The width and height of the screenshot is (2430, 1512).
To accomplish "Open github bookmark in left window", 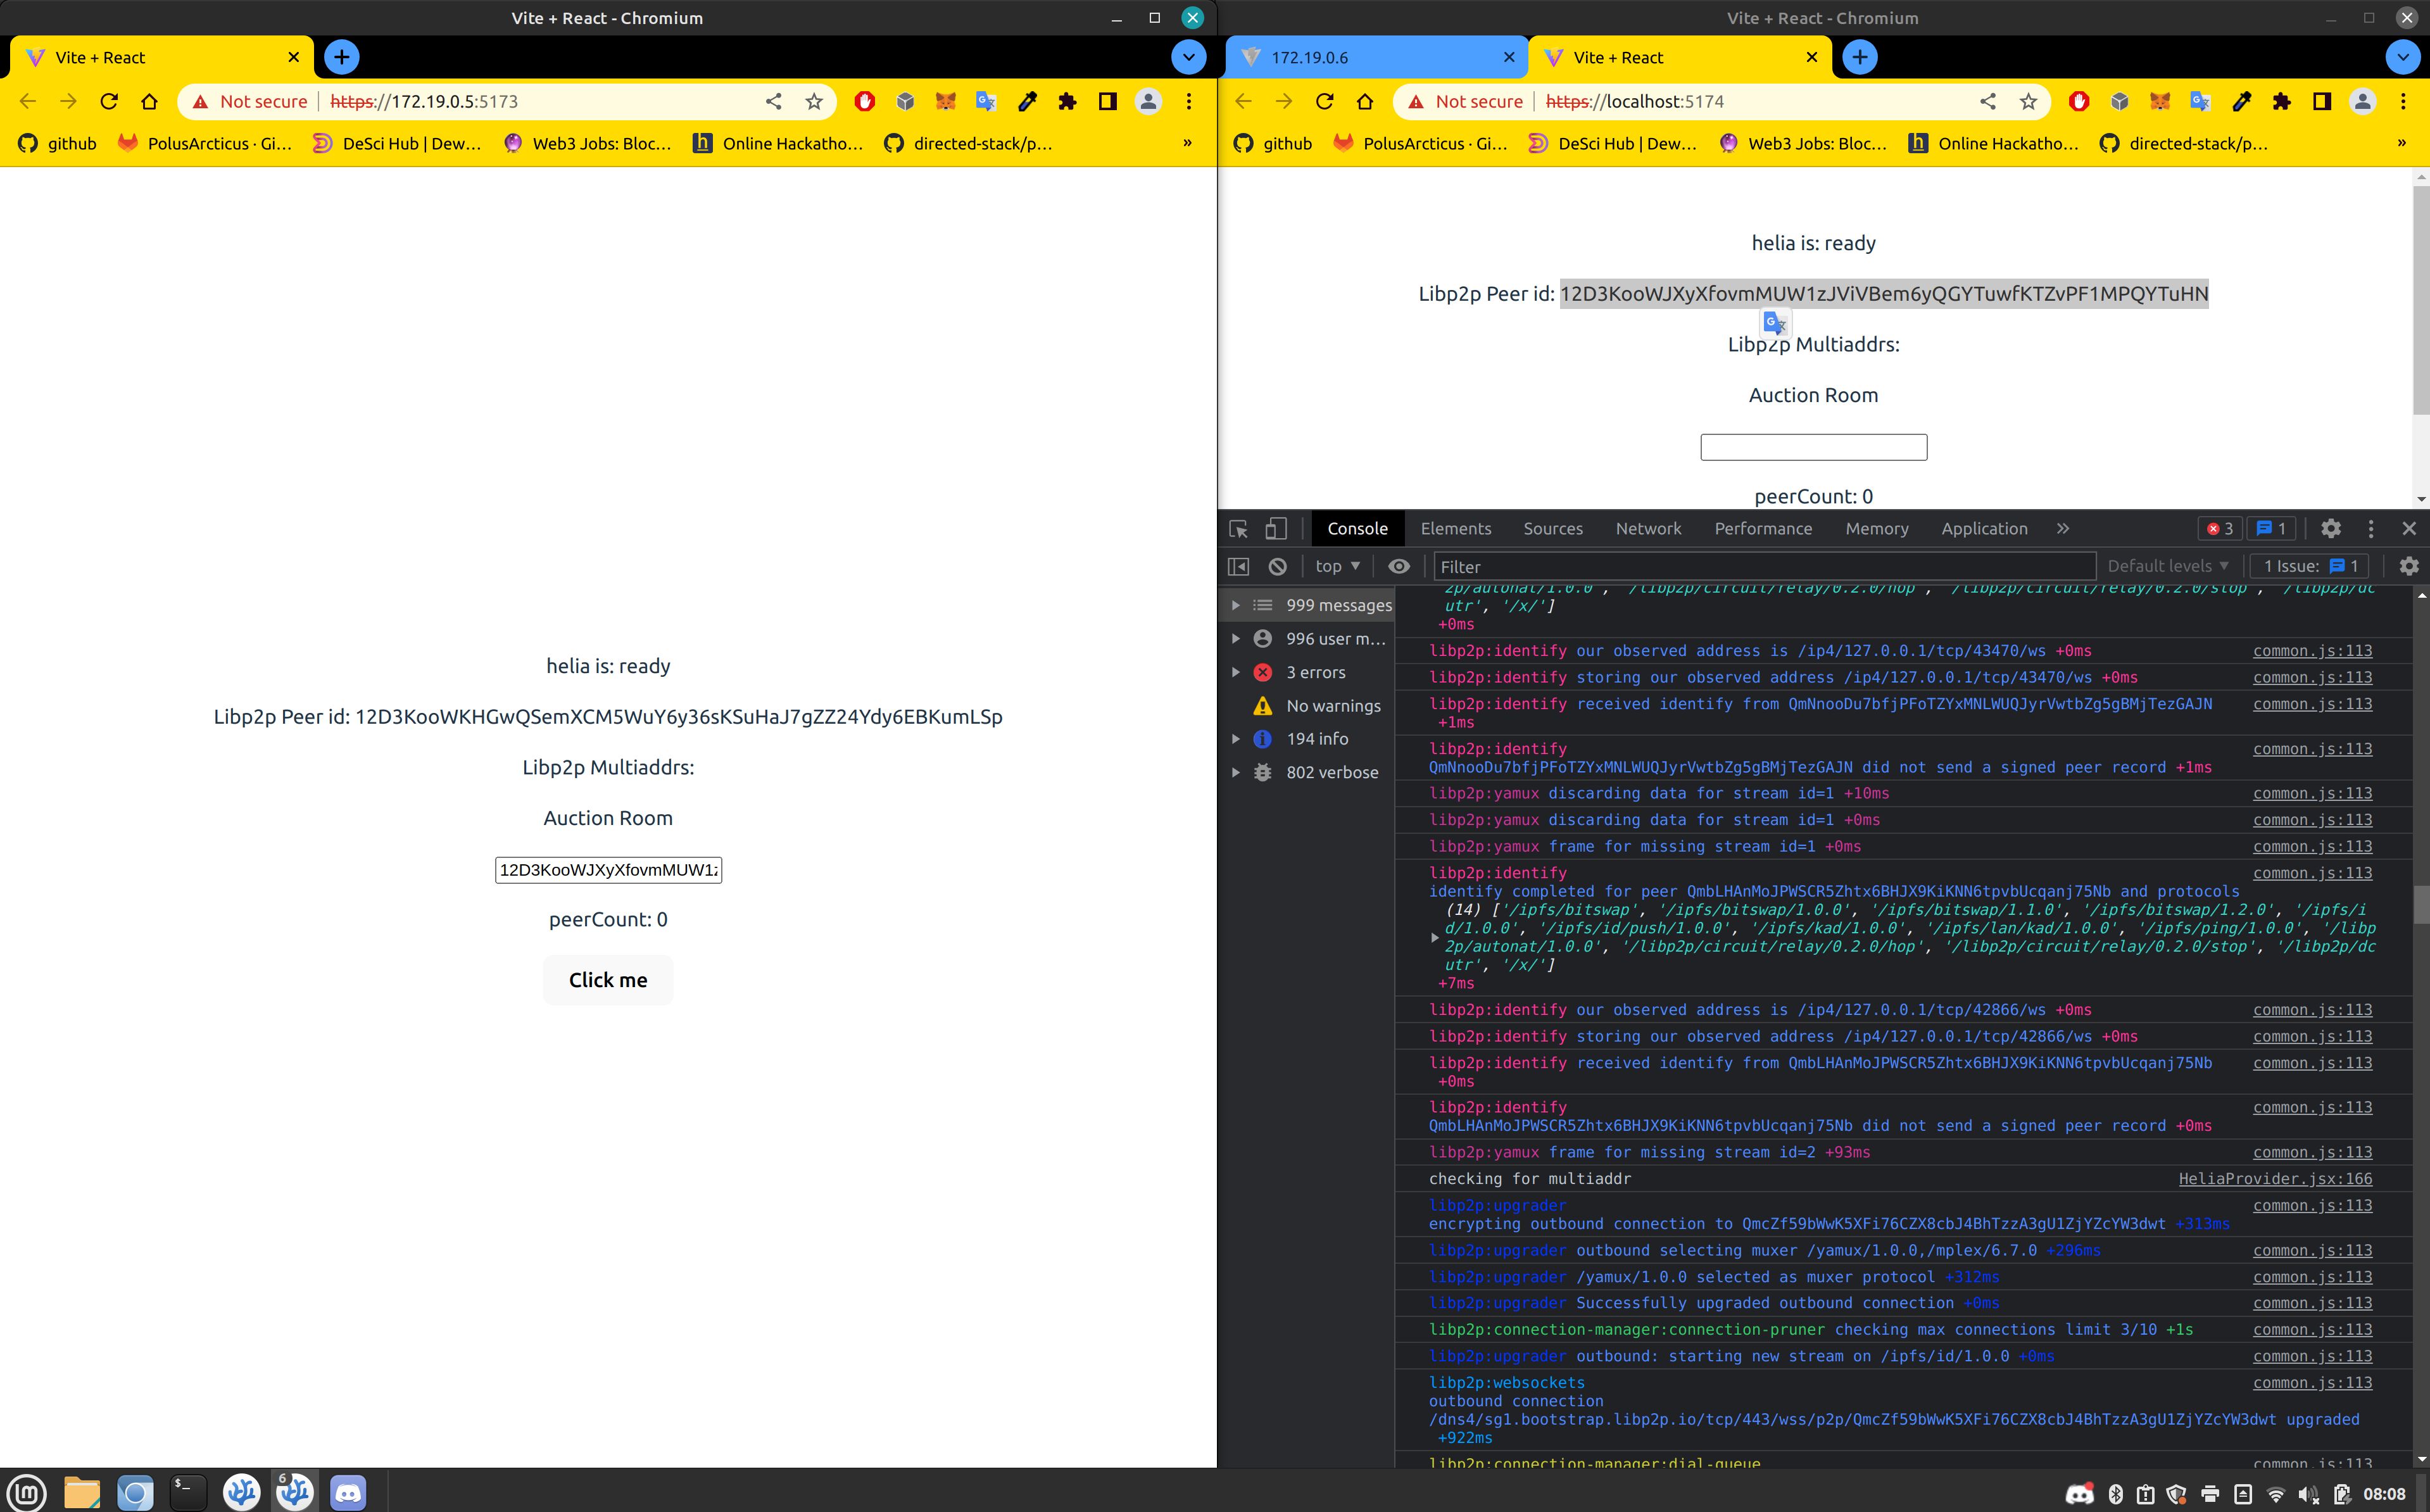I will [x=58, y=143].
